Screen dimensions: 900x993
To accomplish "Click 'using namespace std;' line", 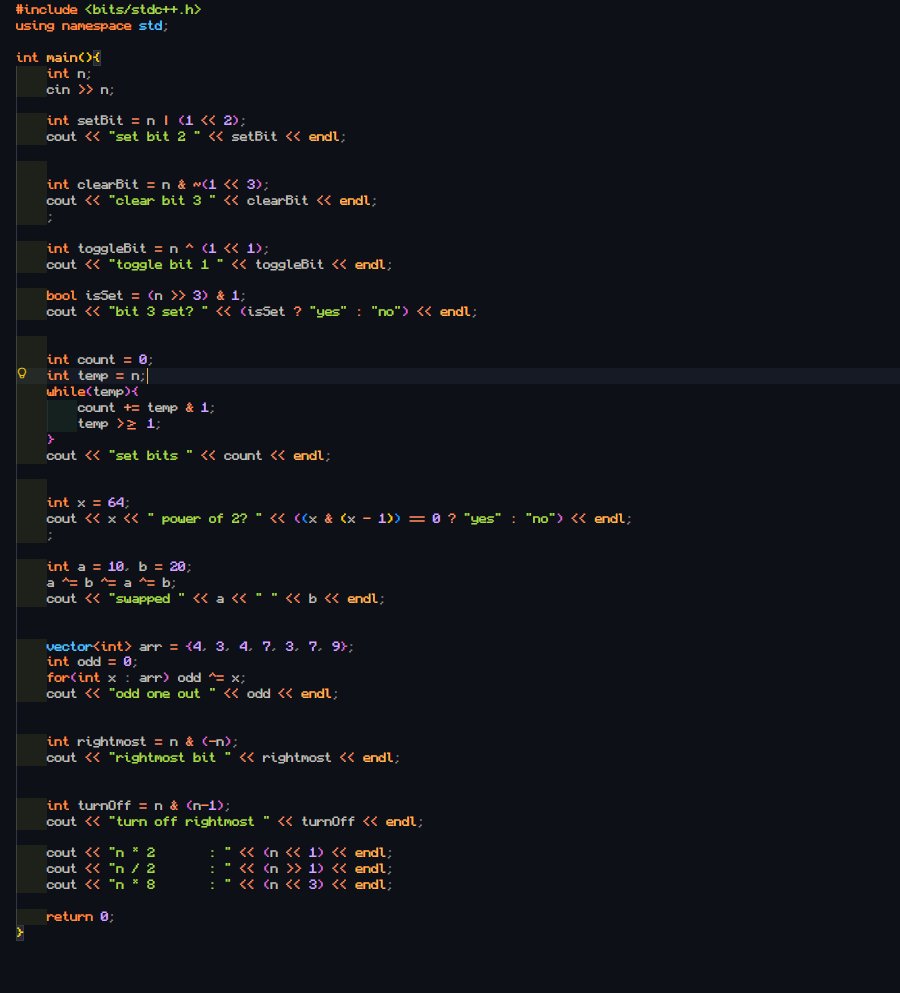I will click(92, 26).
